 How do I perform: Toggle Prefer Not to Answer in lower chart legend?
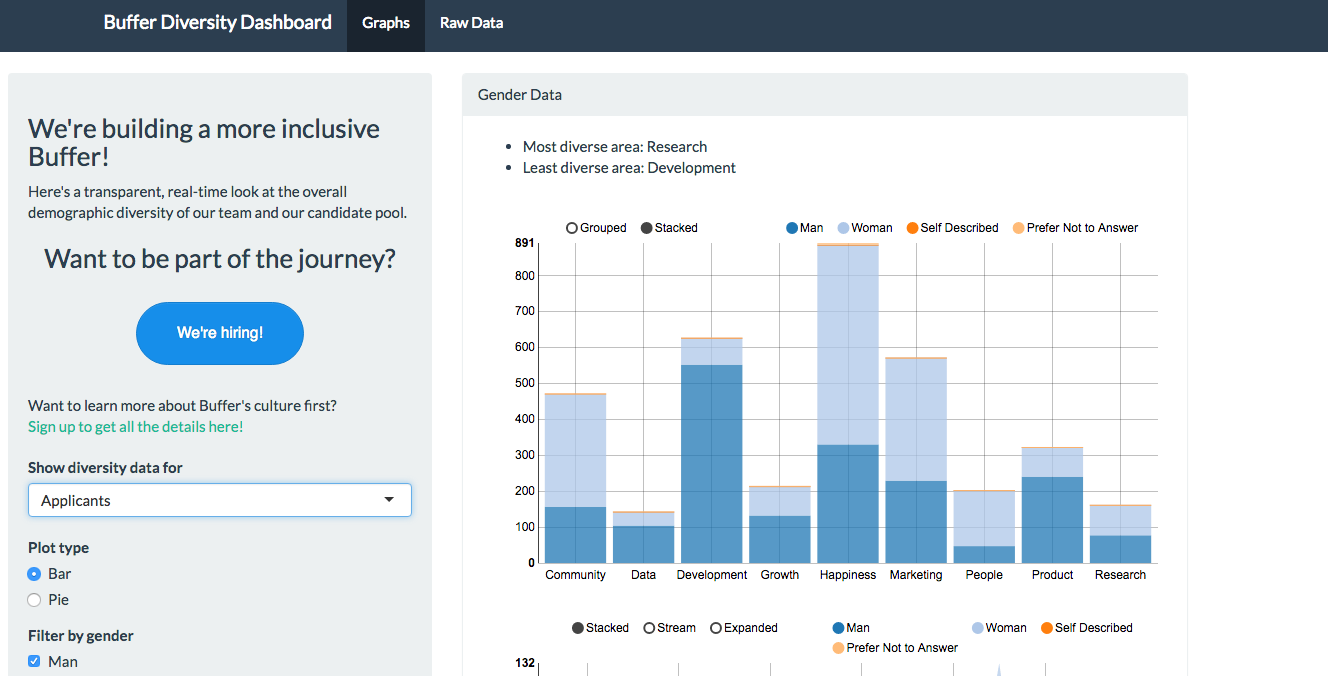(895, 648)
